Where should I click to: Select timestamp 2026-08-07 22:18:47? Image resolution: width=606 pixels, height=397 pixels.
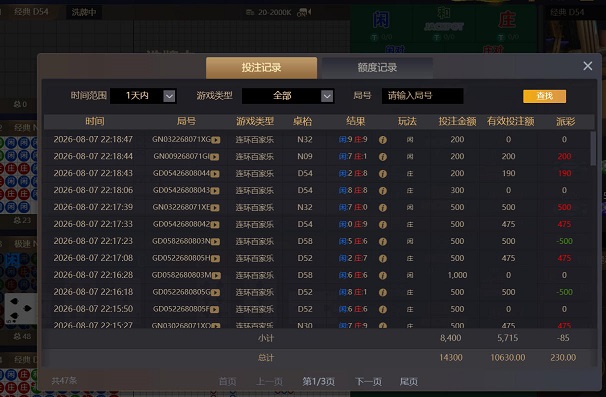(x=93, y=139)
